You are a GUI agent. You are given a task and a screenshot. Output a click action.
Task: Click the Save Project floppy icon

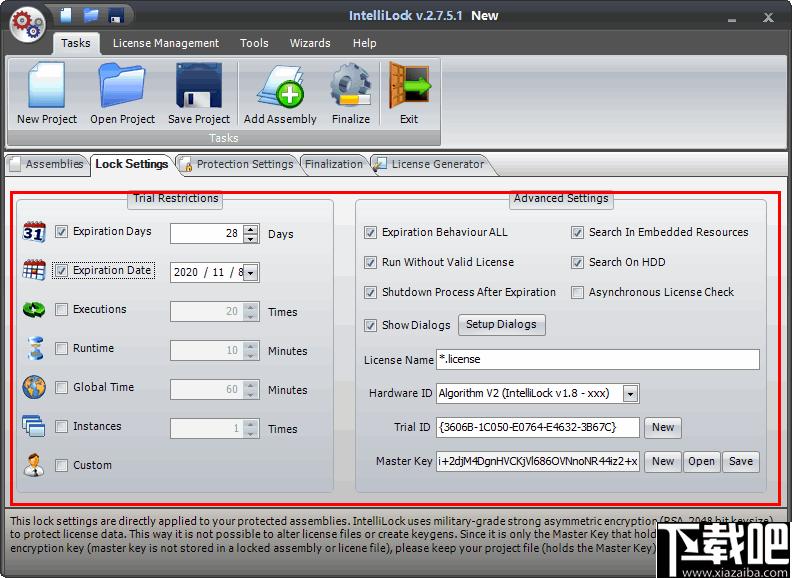click(199, 85)
